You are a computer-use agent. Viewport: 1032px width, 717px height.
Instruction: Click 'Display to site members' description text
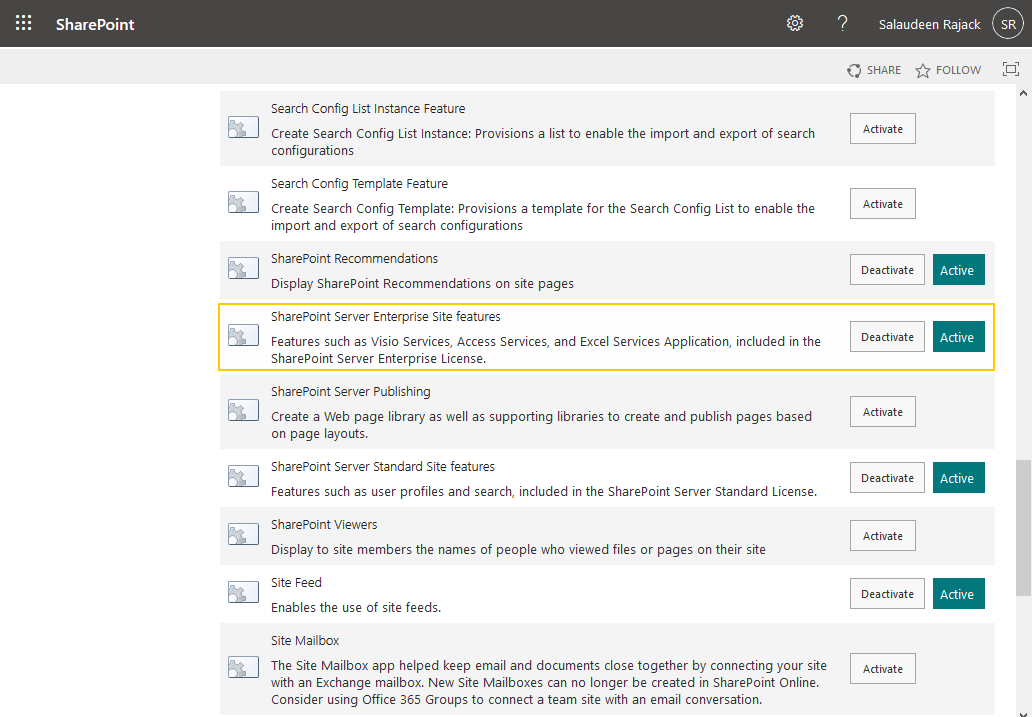518,550
